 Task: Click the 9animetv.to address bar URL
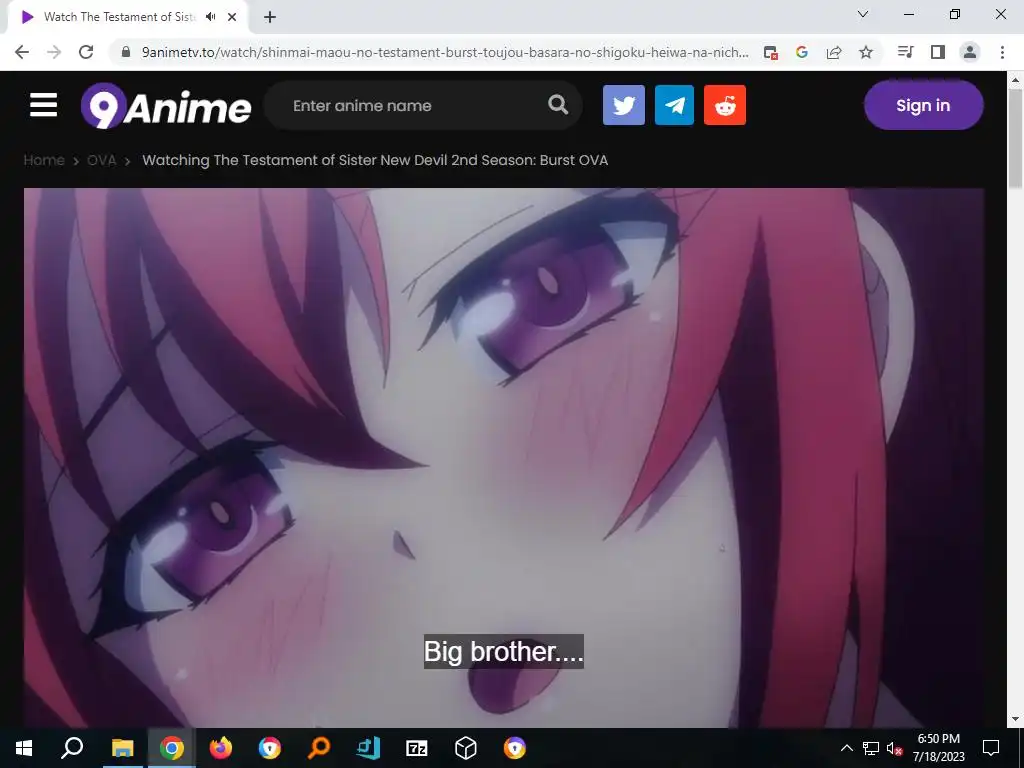click(445, 52)
